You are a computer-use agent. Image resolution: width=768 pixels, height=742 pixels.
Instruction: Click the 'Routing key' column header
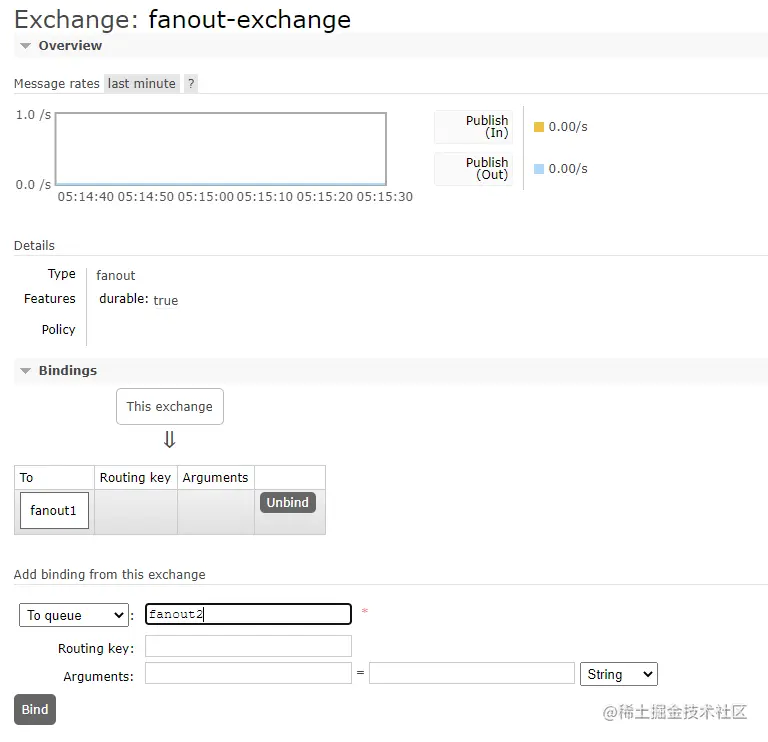(x=135, y=478)
